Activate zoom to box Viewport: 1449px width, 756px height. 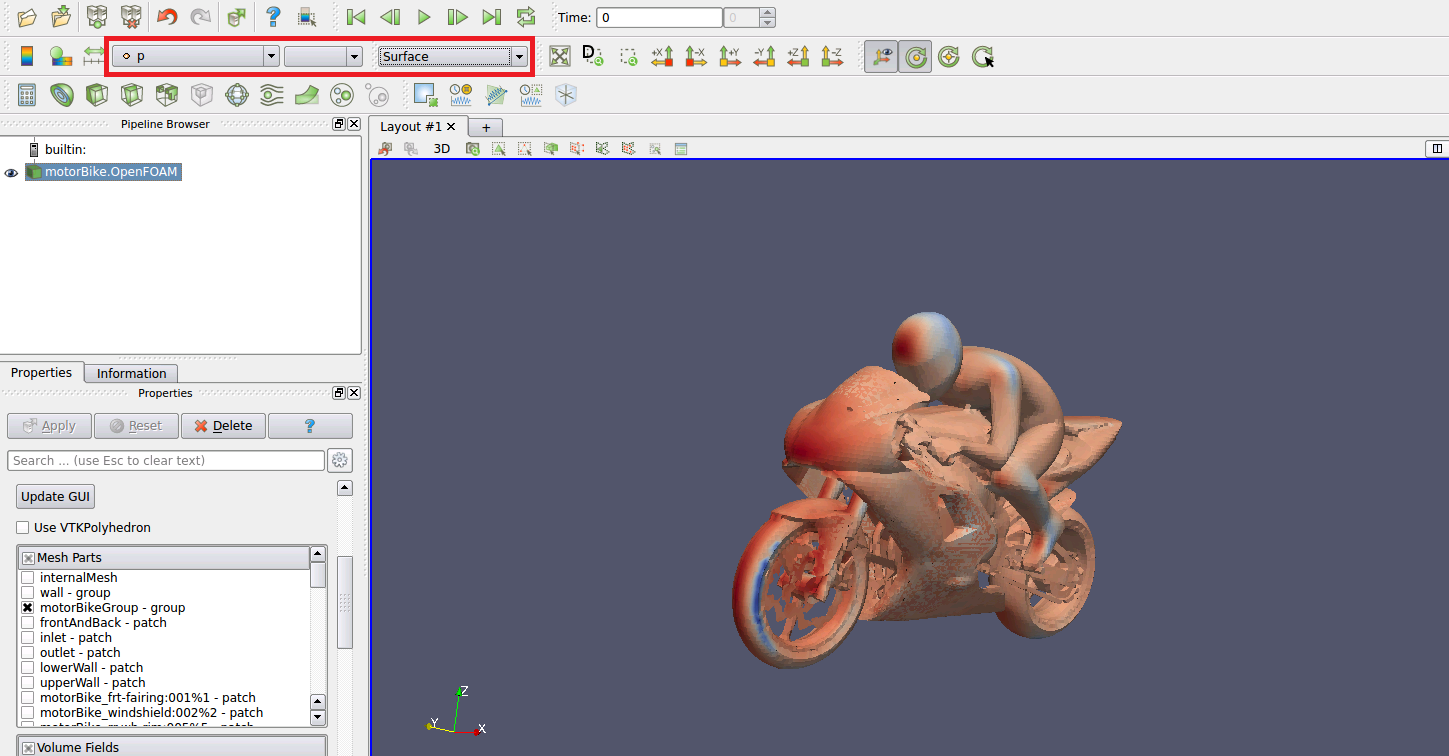tap(628, 57)
